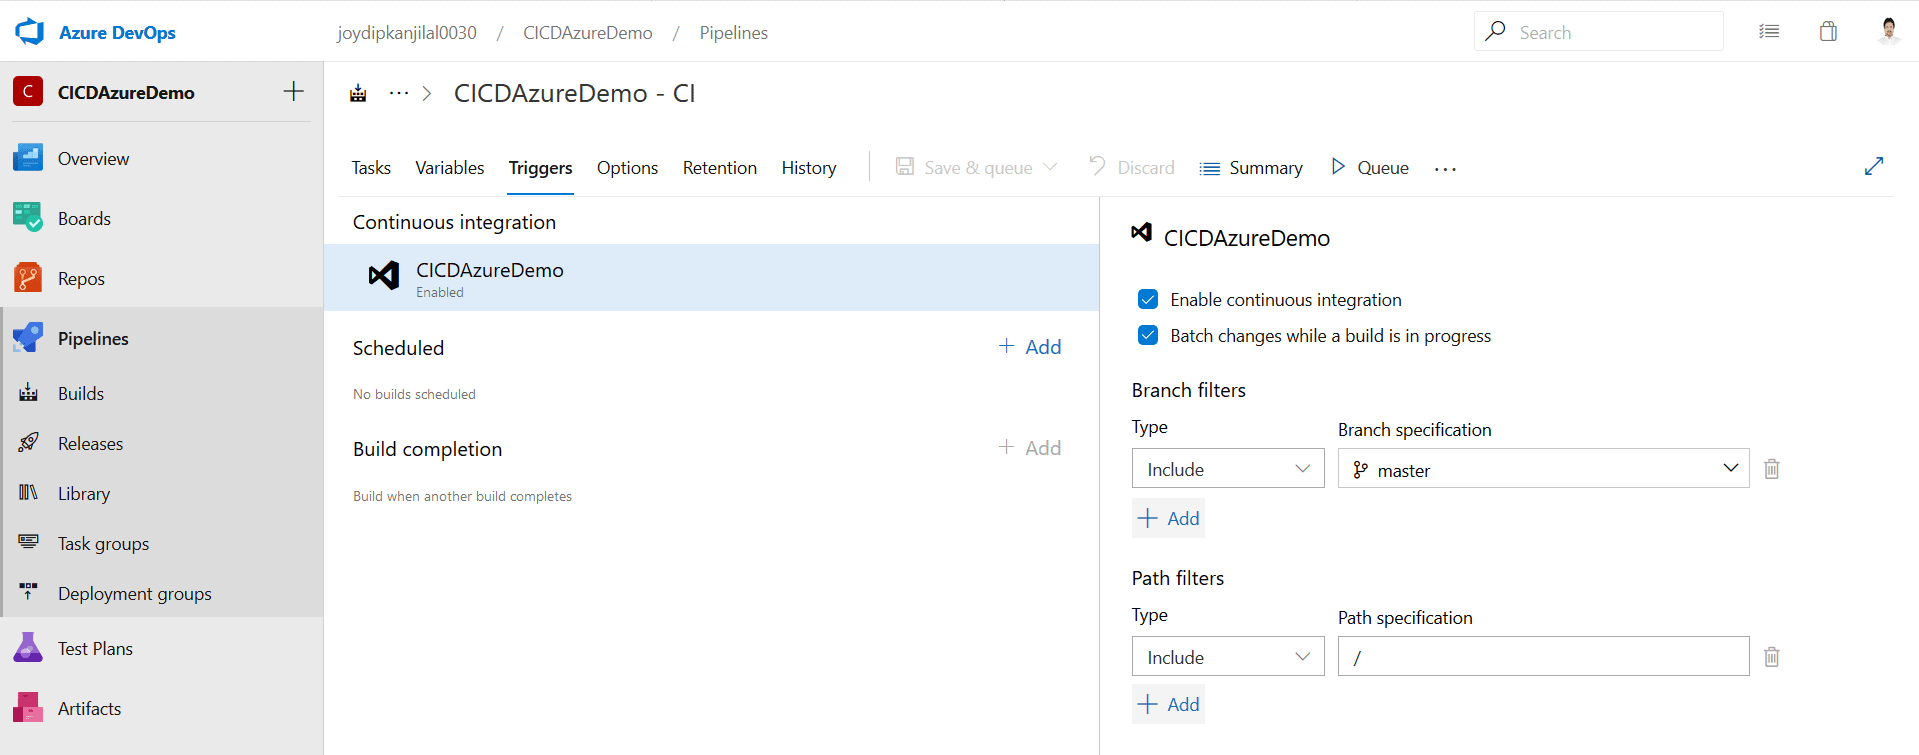Expand the Save & queue dropdown arrow
Image resolution: width=1919 pixels, height=755 pixels.
pyautogui.click(x=1050, y=167)
